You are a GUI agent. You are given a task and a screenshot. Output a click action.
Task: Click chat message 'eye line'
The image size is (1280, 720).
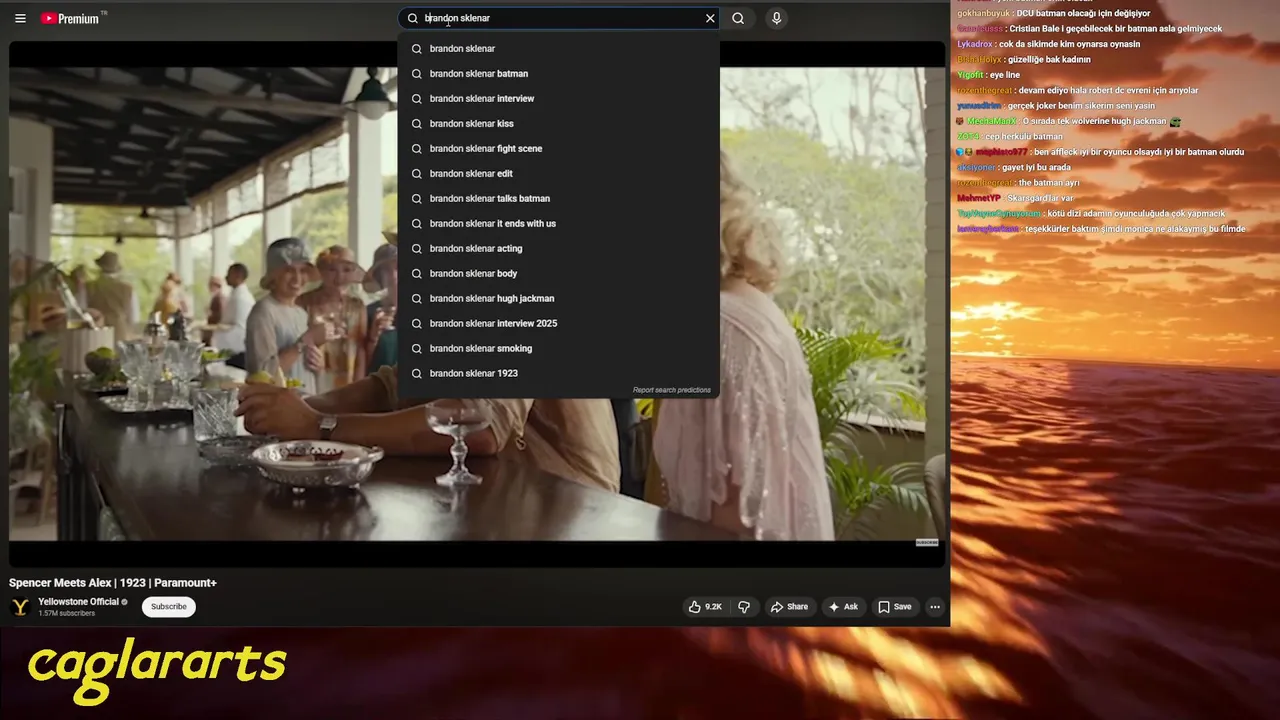(1005, 75)
